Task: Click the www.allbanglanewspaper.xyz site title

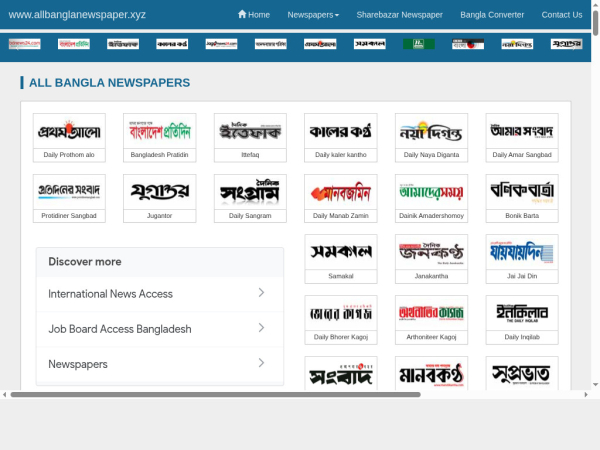Action: click(x=77, y=15)
